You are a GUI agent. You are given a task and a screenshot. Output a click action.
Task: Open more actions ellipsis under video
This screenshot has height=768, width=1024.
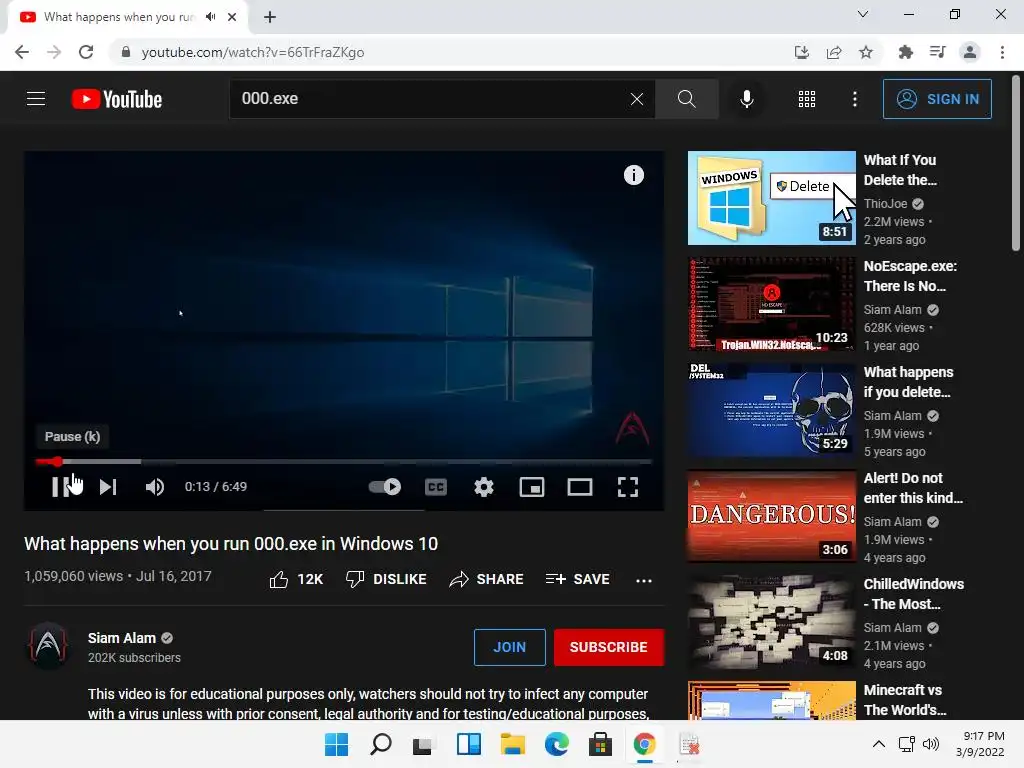pyautogui.click(x=644, y=580)
